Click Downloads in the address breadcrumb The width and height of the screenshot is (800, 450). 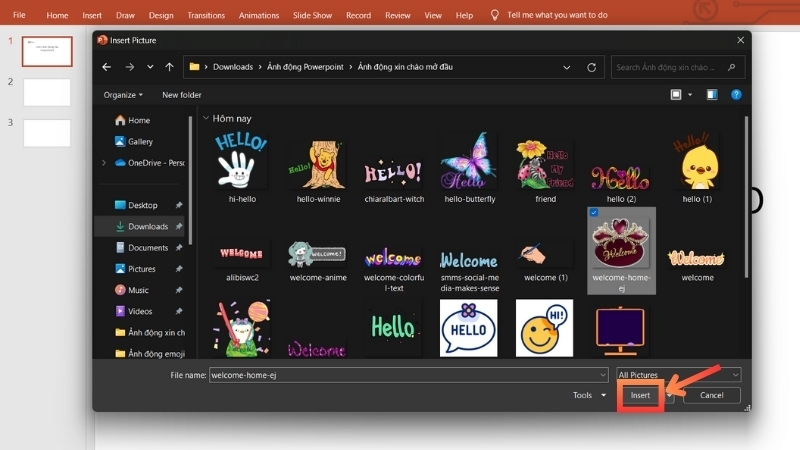233,67
